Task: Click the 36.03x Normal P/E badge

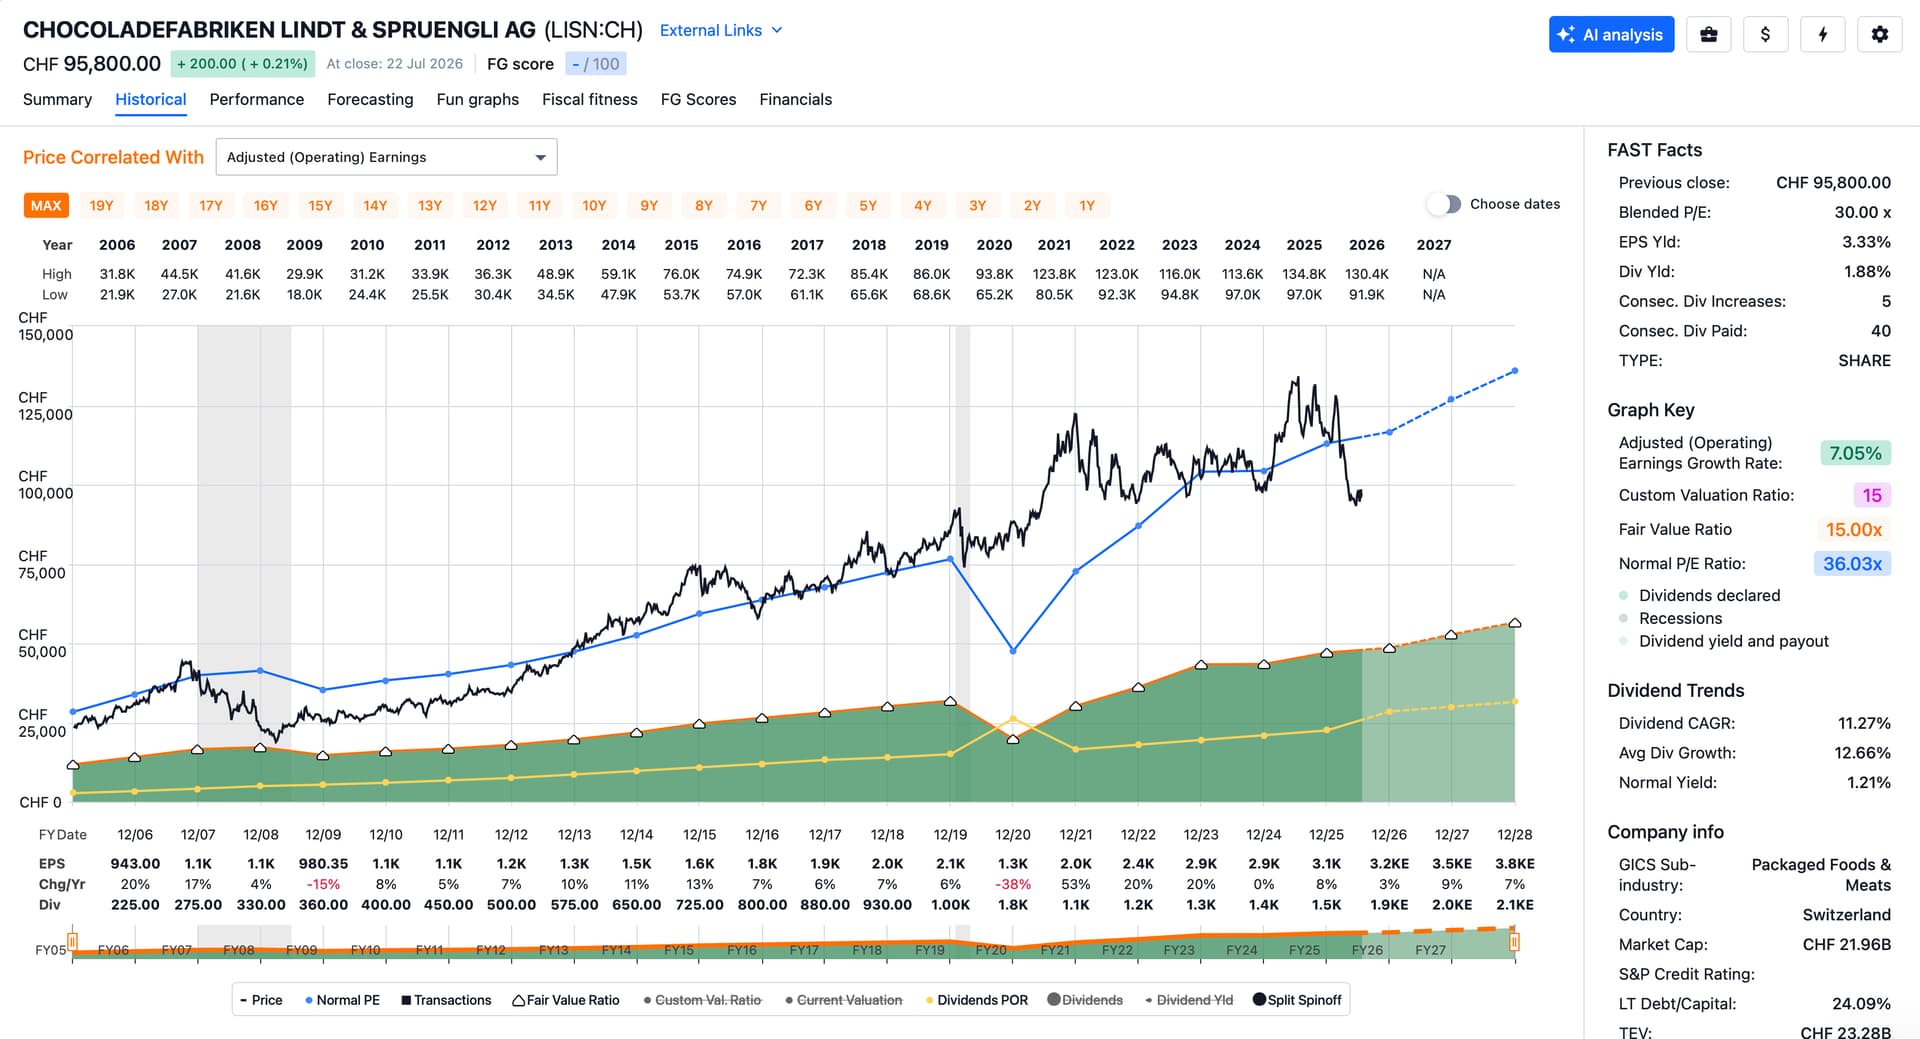Action: (1852, 564)
